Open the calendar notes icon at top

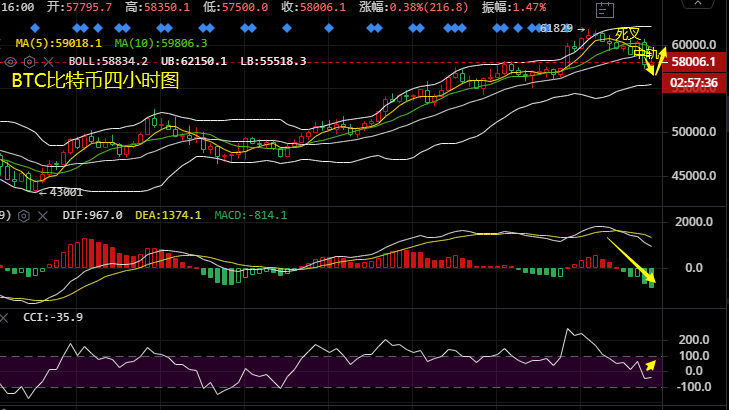604,11
